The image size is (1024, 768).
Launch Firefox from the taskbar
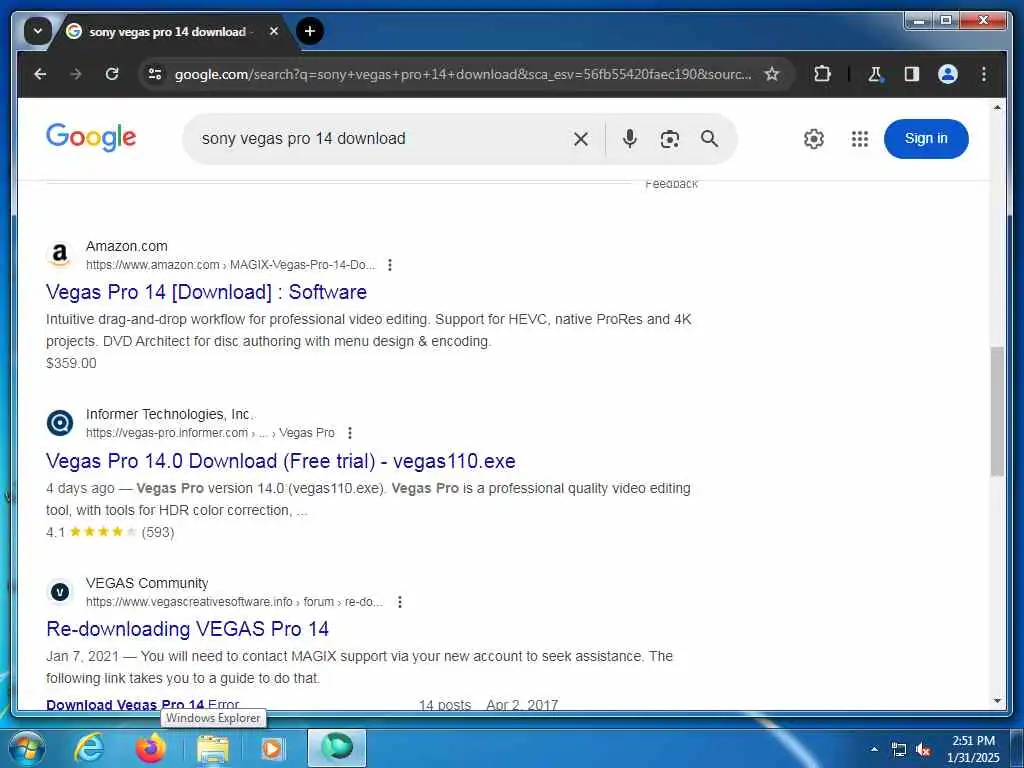(150, 748)
